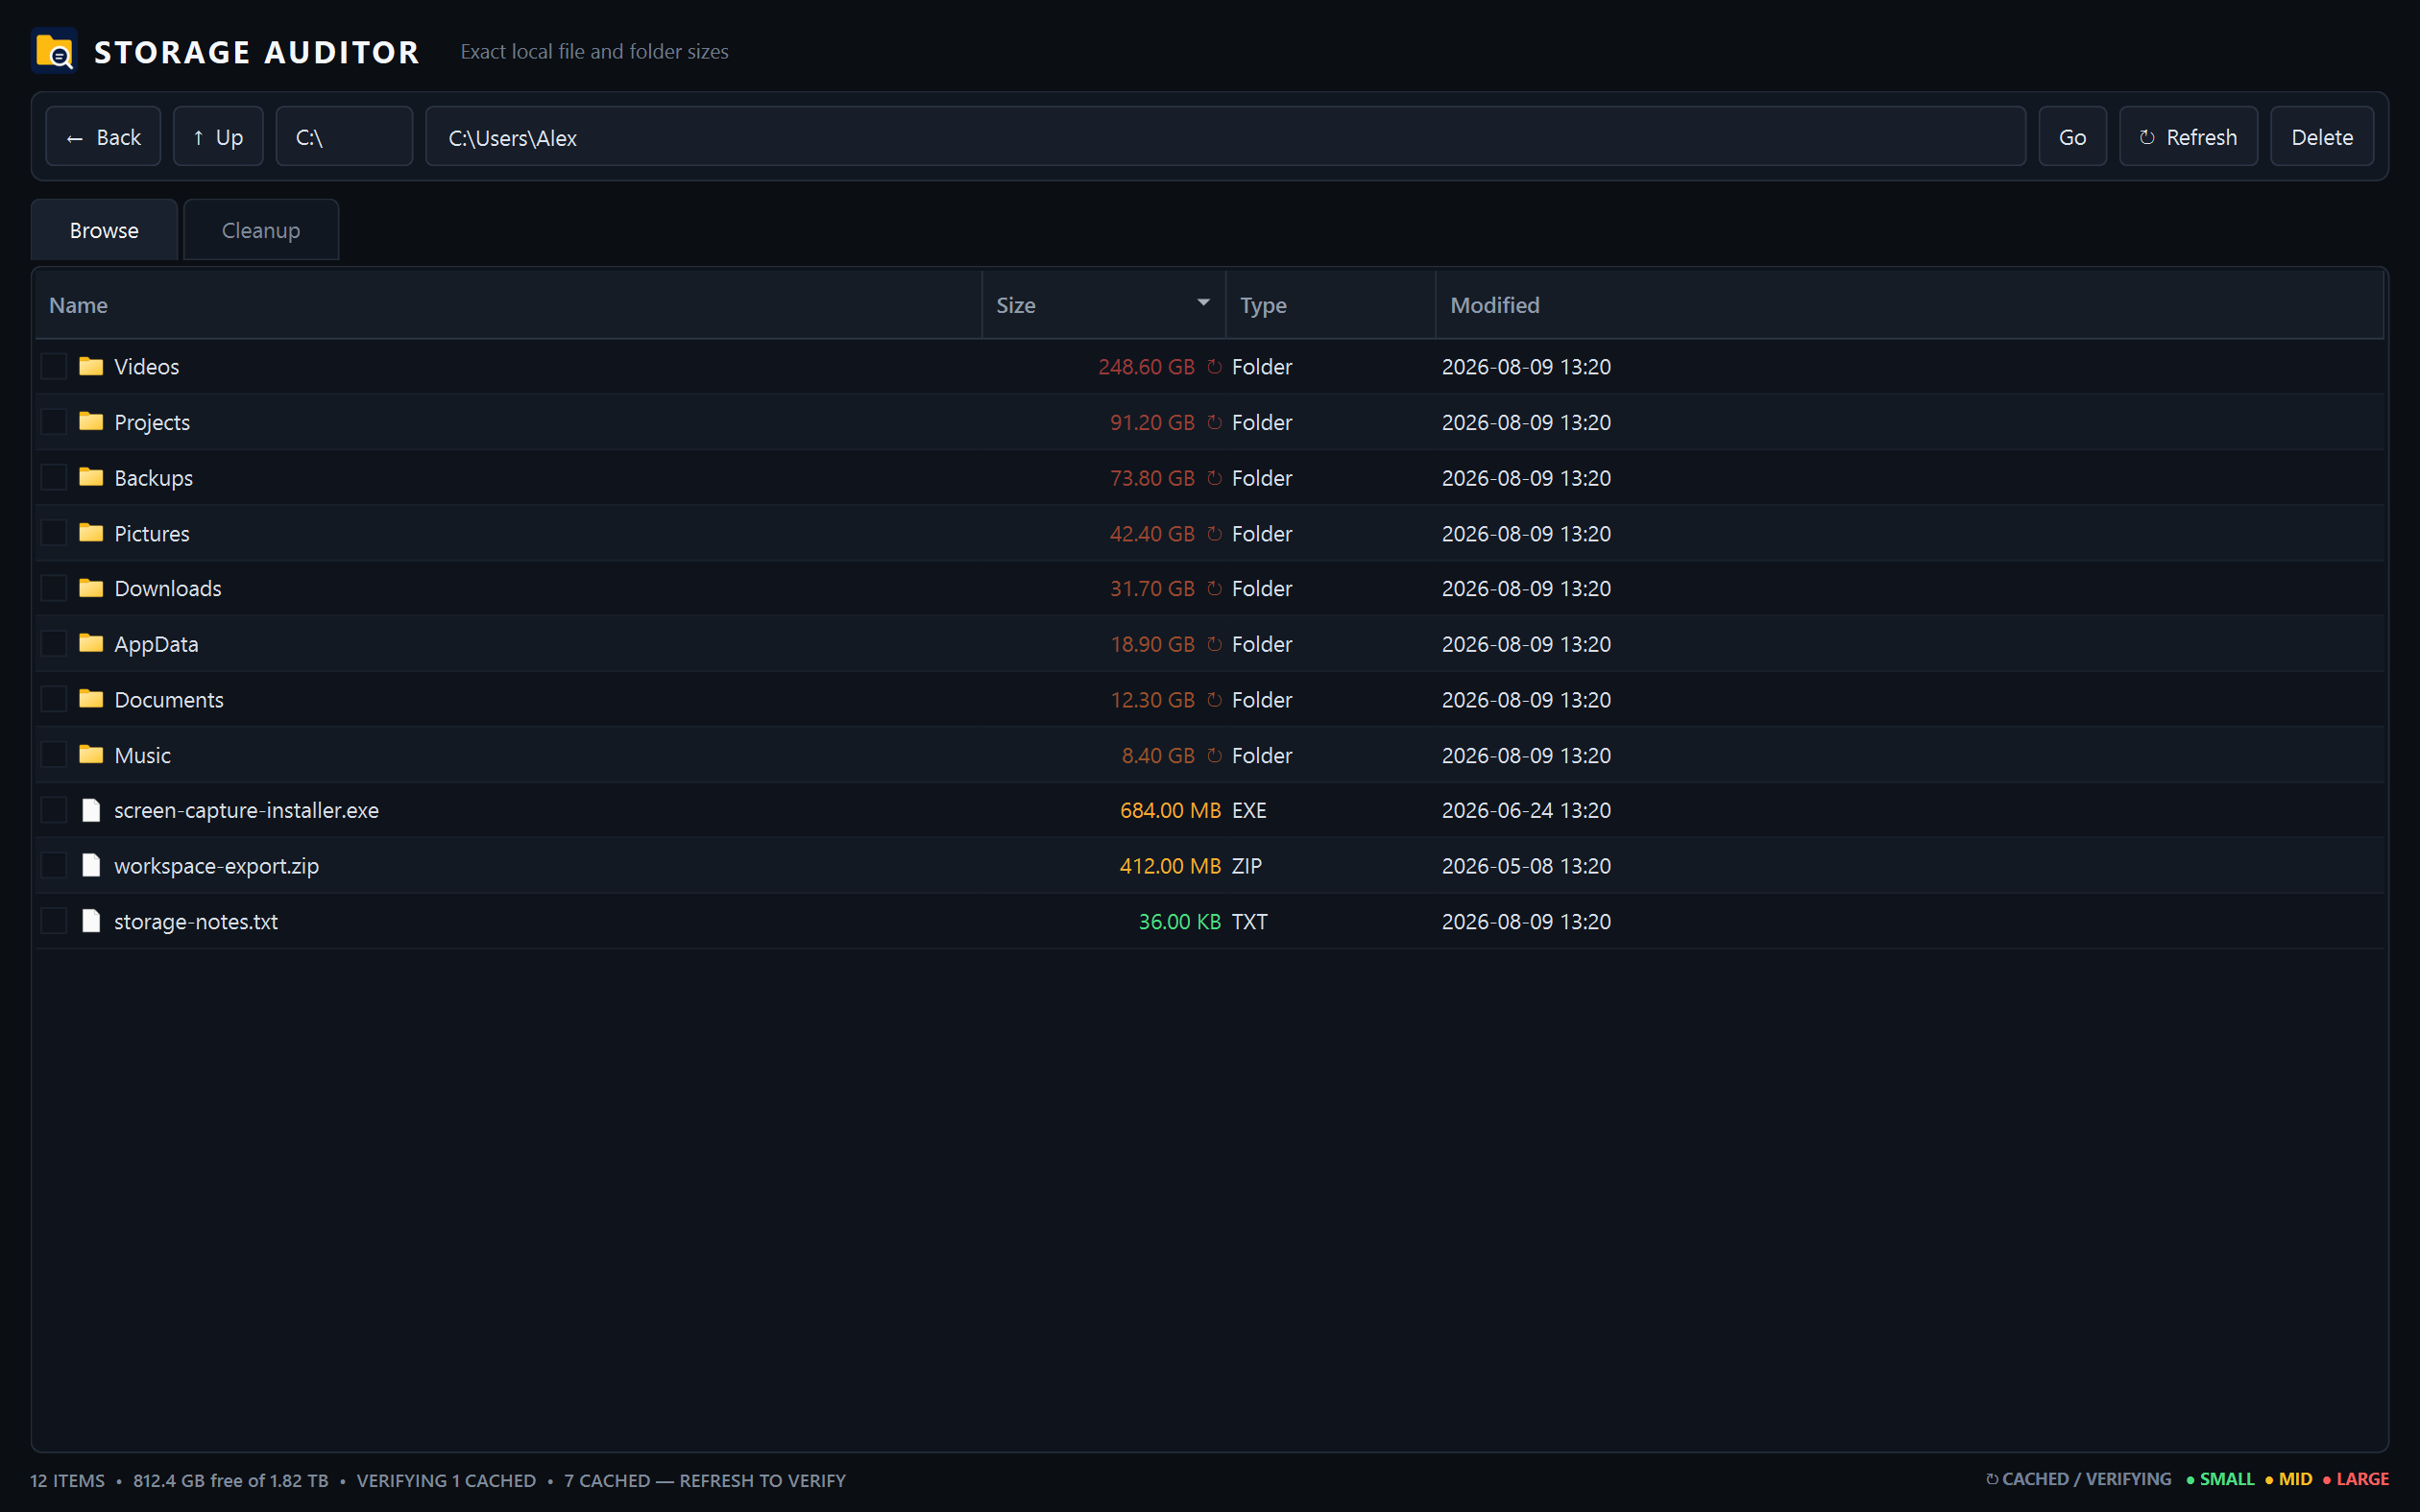Open the C:\ drive selector

(344, 137)
